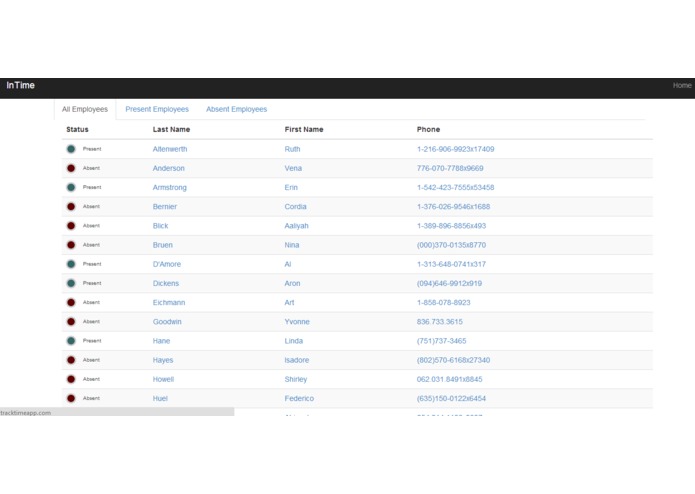Viewport: 695px width, 494px height.
Task: Select last name D'Amore
Action: tap(167, 264)
